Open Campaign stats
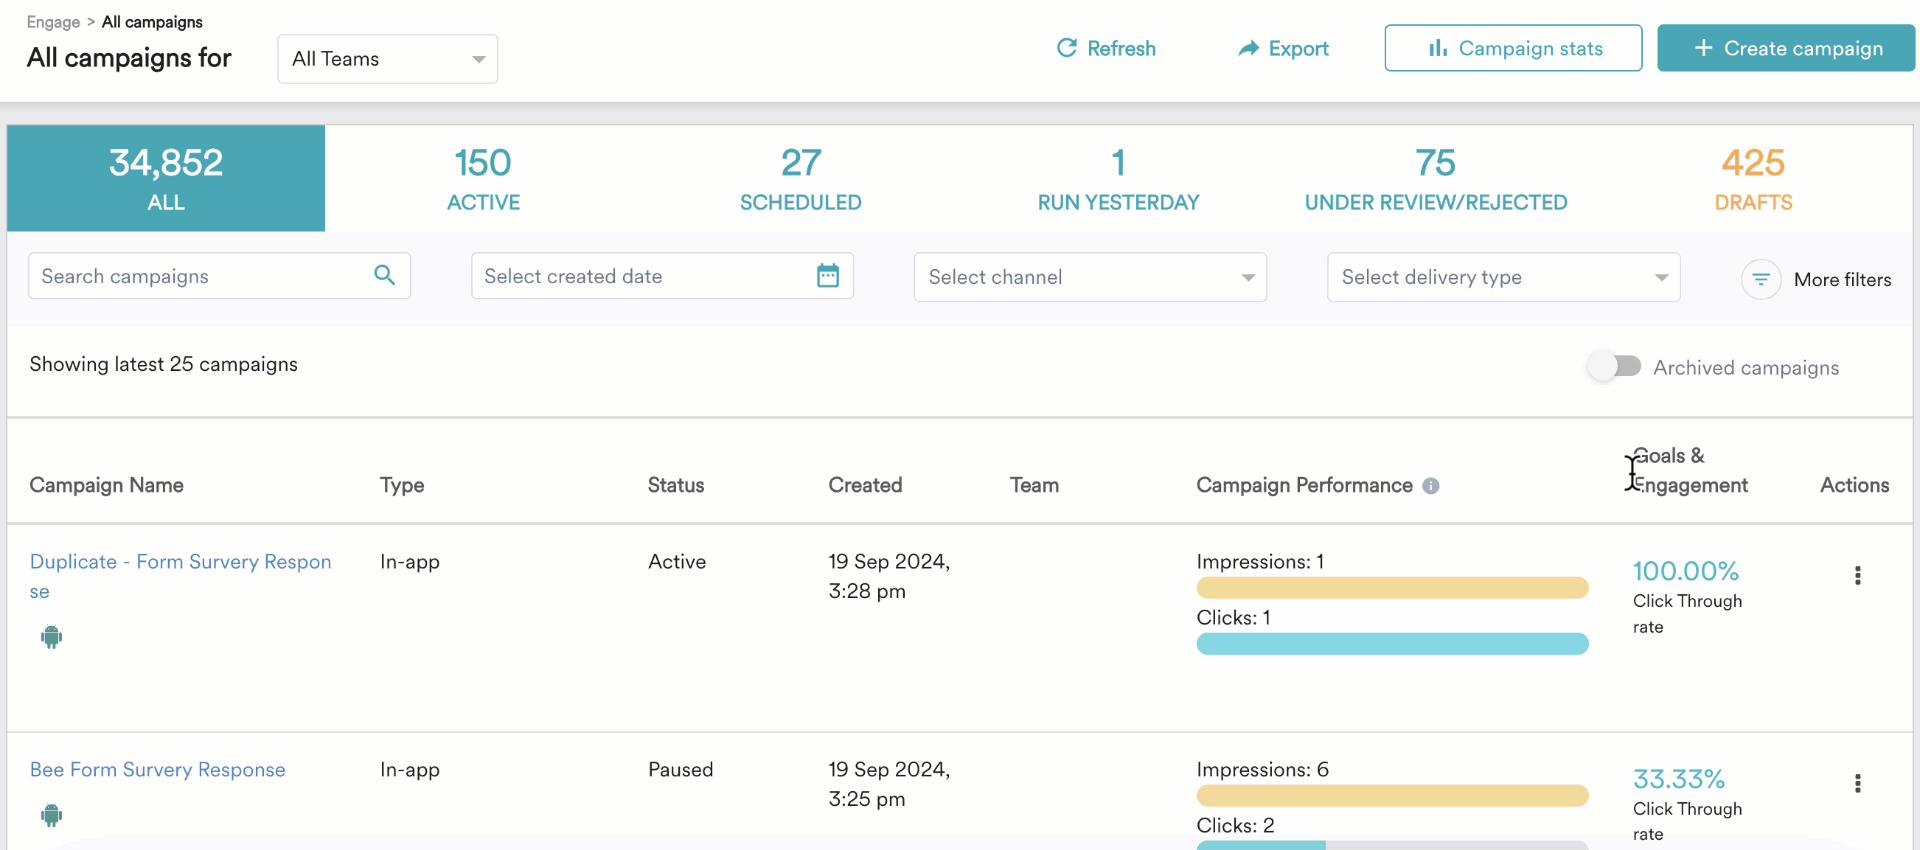1920x850 pixels. (1513, 48)
